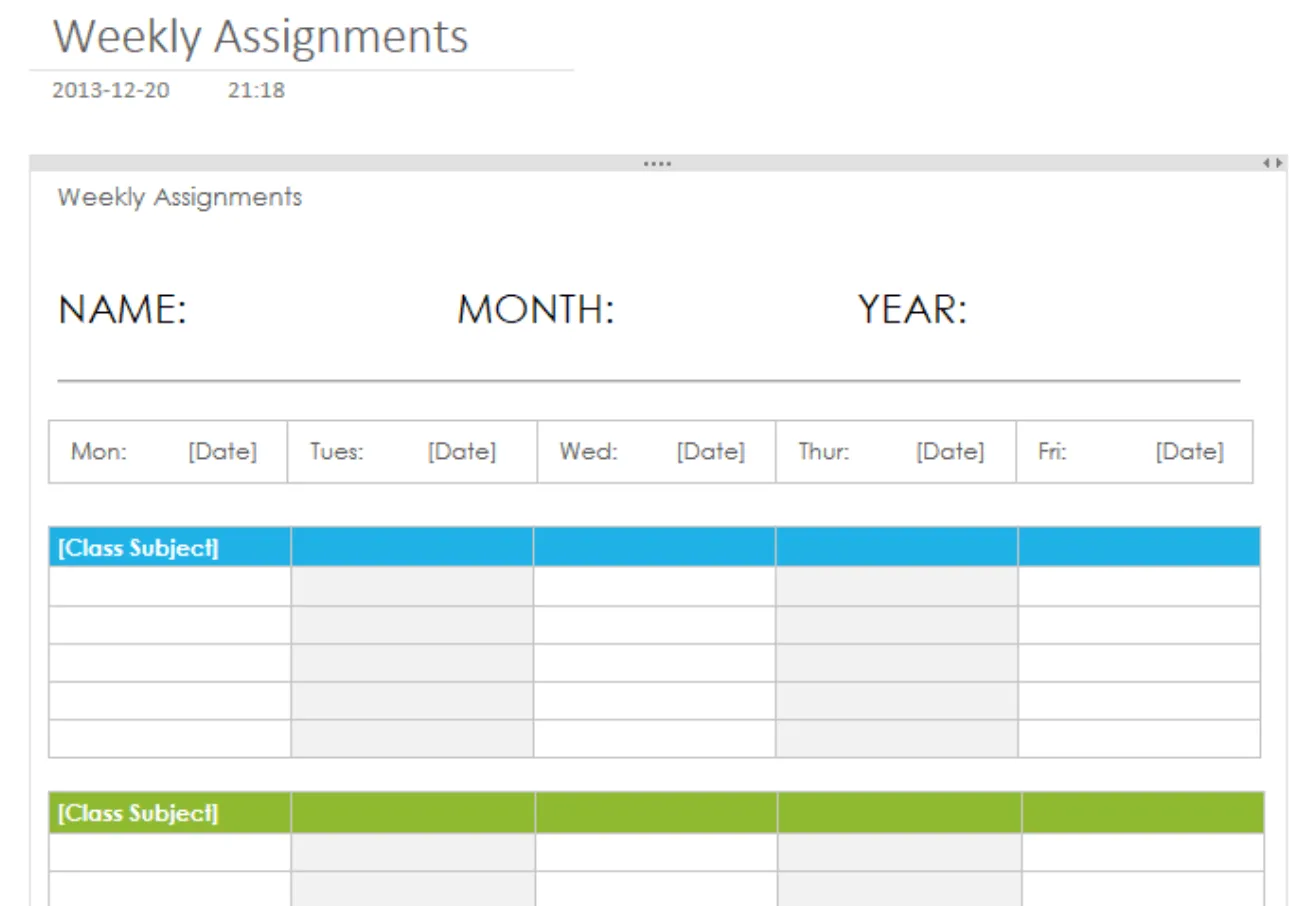Click the first empty row under green header

click(x=656, y=852)
